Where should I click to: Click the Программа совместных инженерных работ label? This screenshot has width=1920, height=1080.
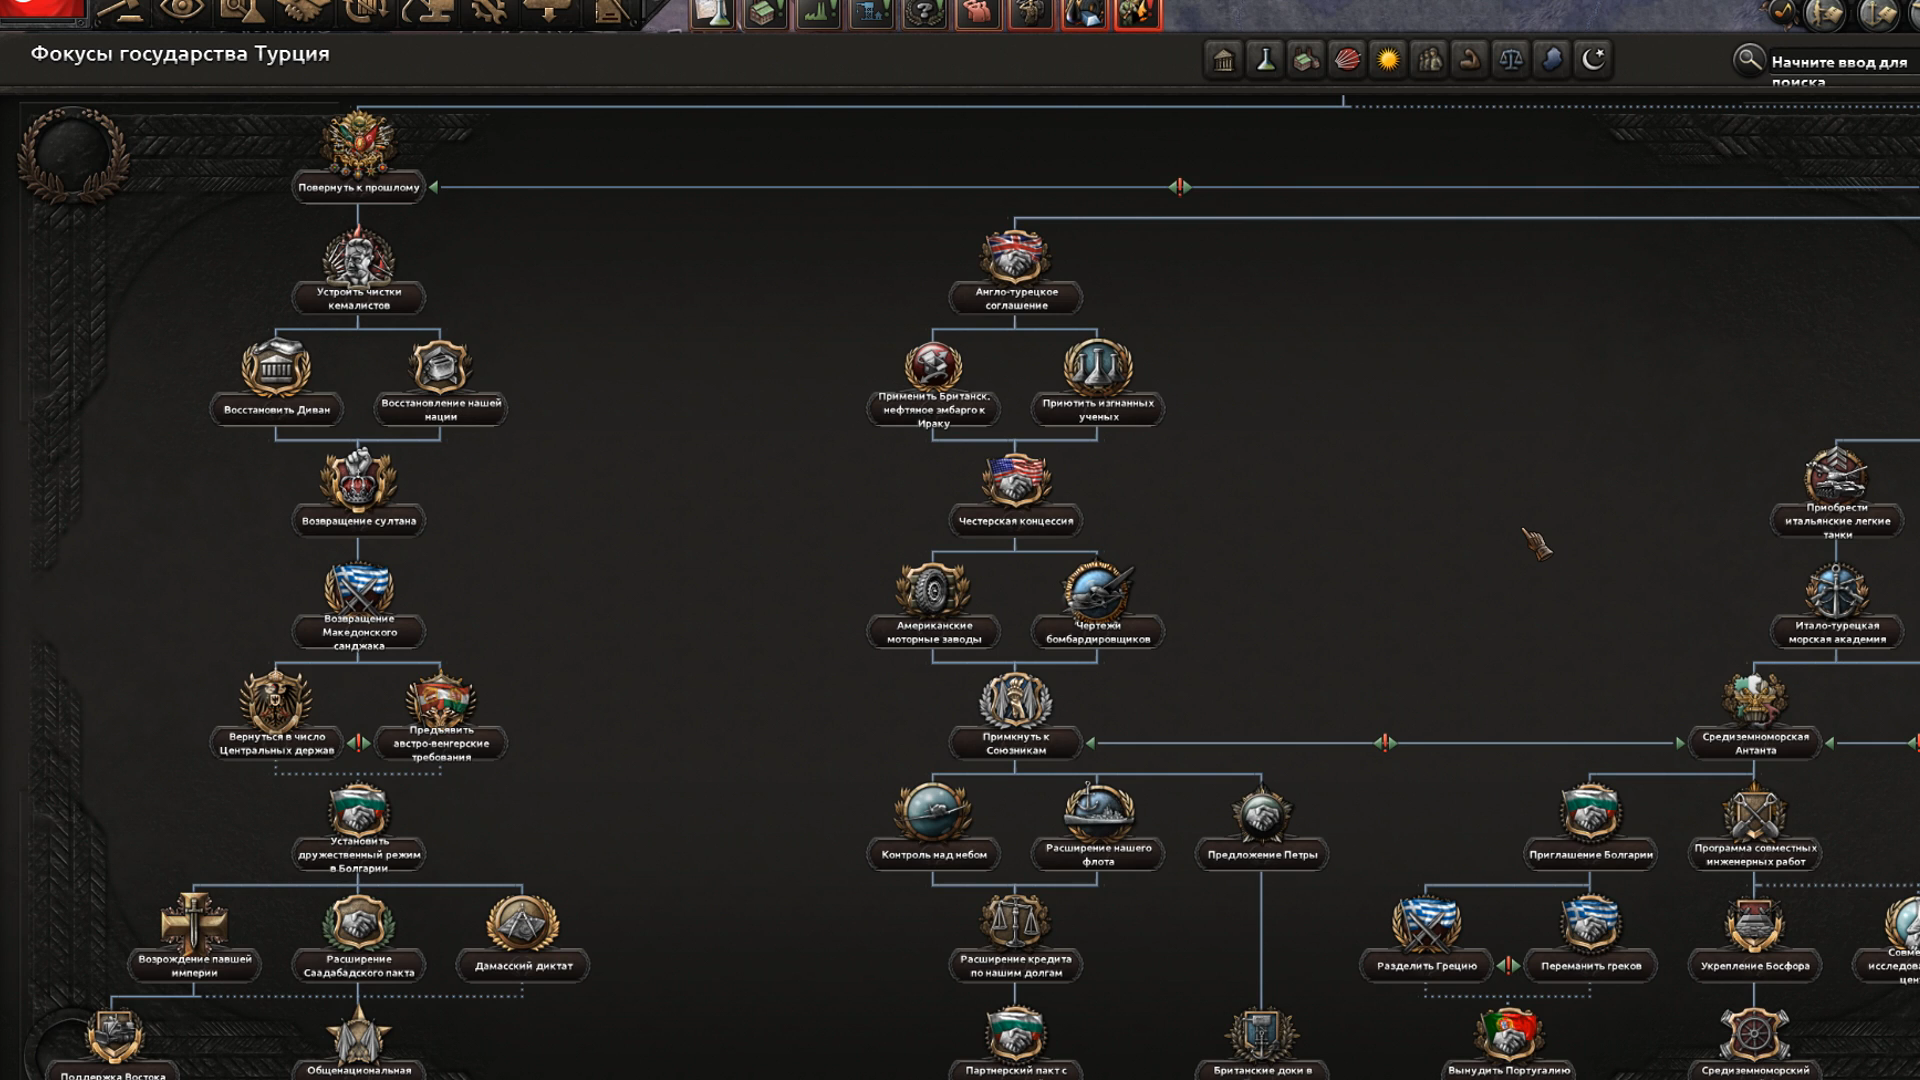(x=1755, y=855)
